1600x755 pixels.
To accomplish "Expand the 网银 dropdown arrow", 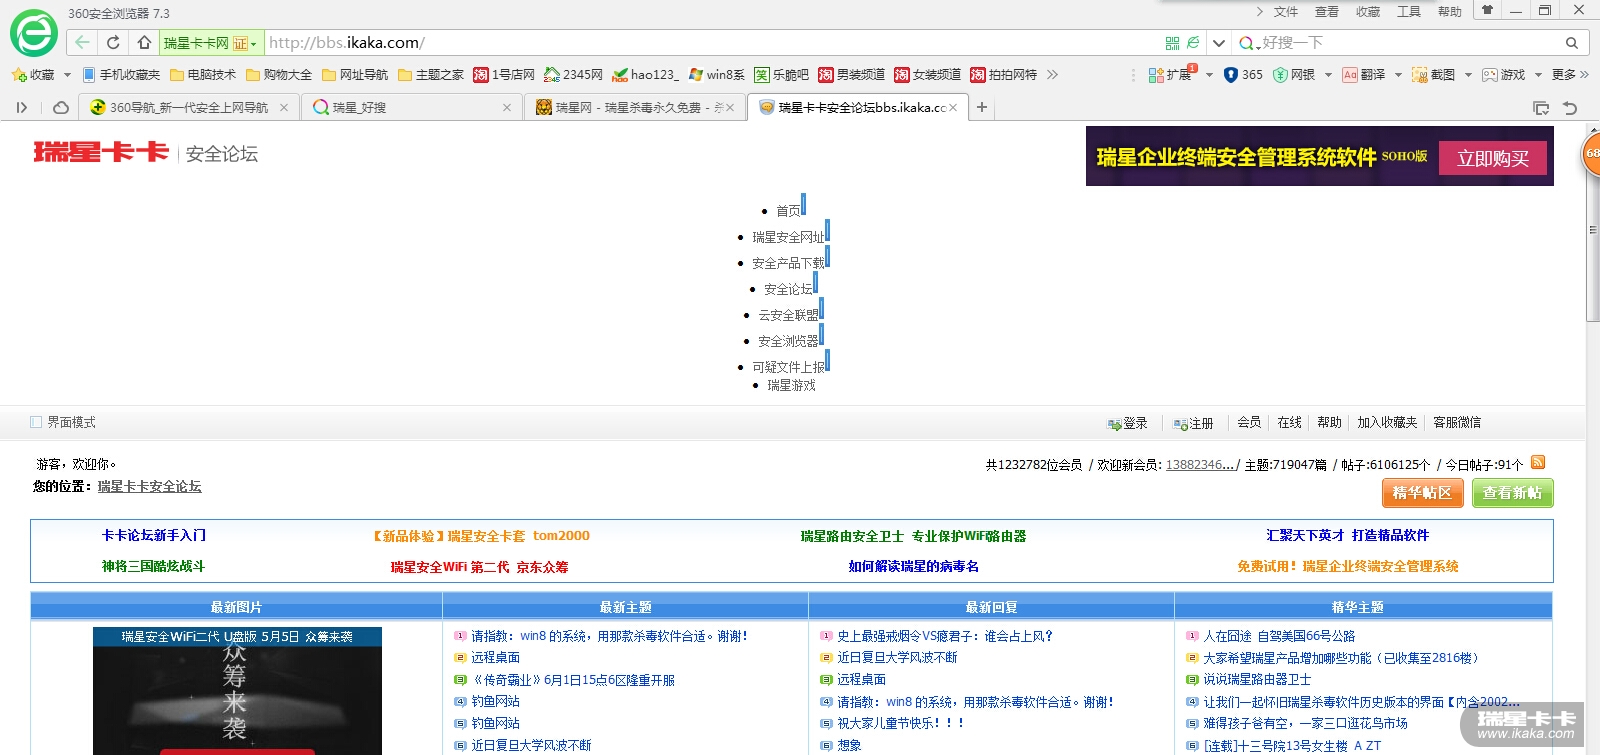I will [1328, 74].
